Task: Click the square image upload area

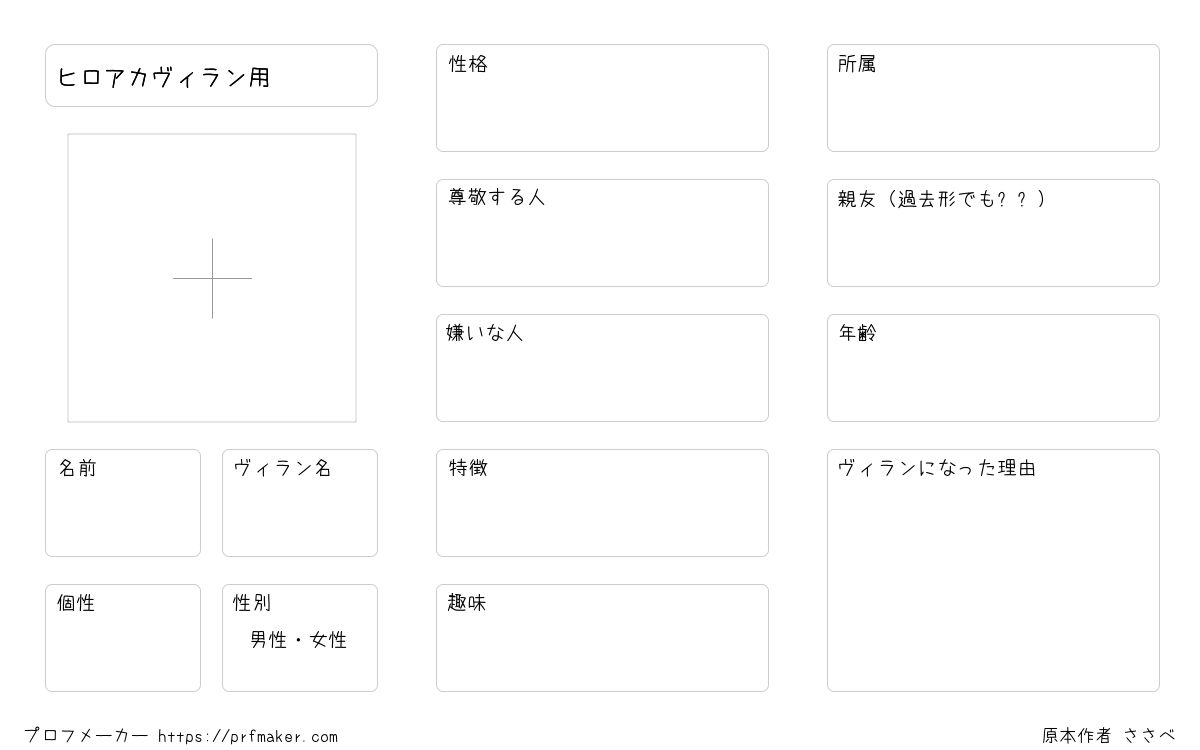Action: point(212,278)
